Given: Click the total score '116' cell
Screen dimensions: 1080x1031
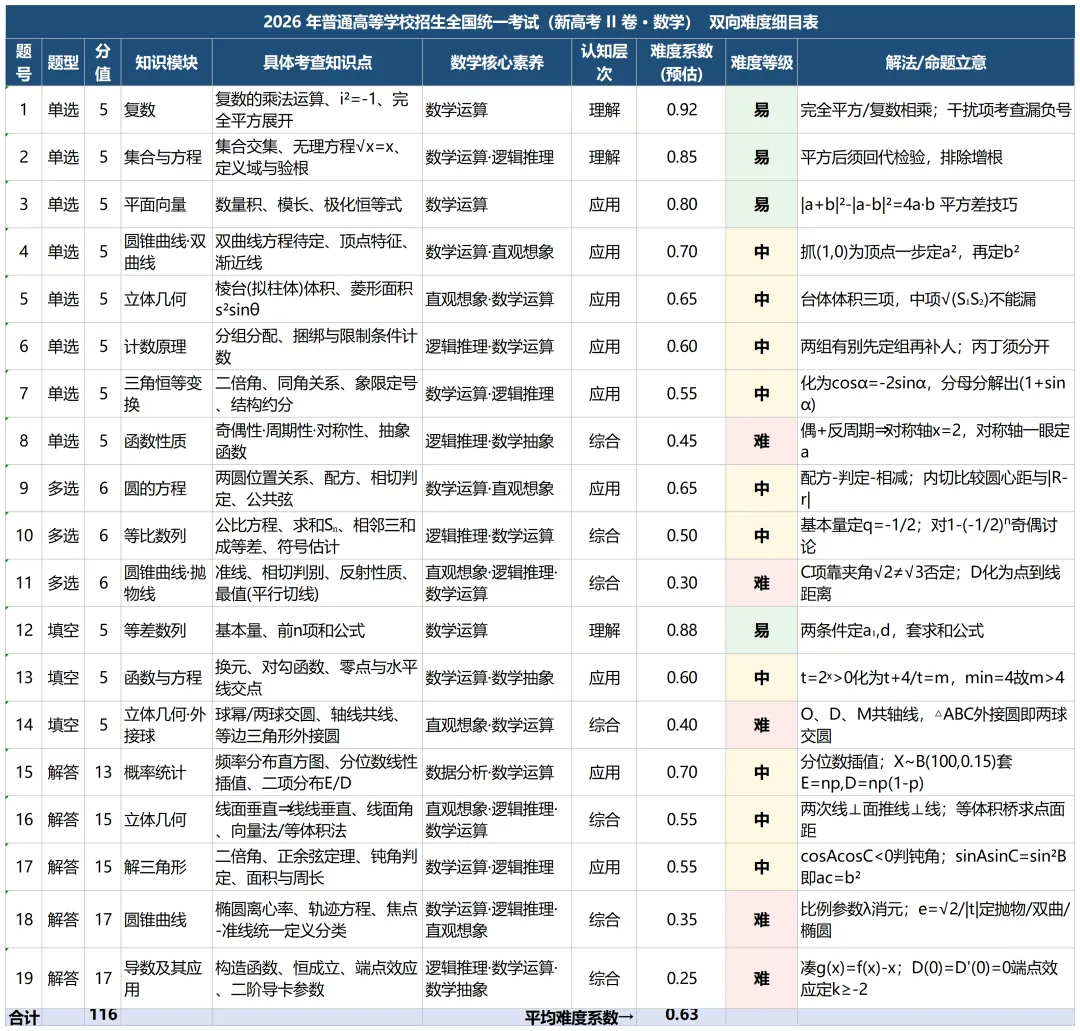Looking at the screenshot, I should [x=103, y=1015].
